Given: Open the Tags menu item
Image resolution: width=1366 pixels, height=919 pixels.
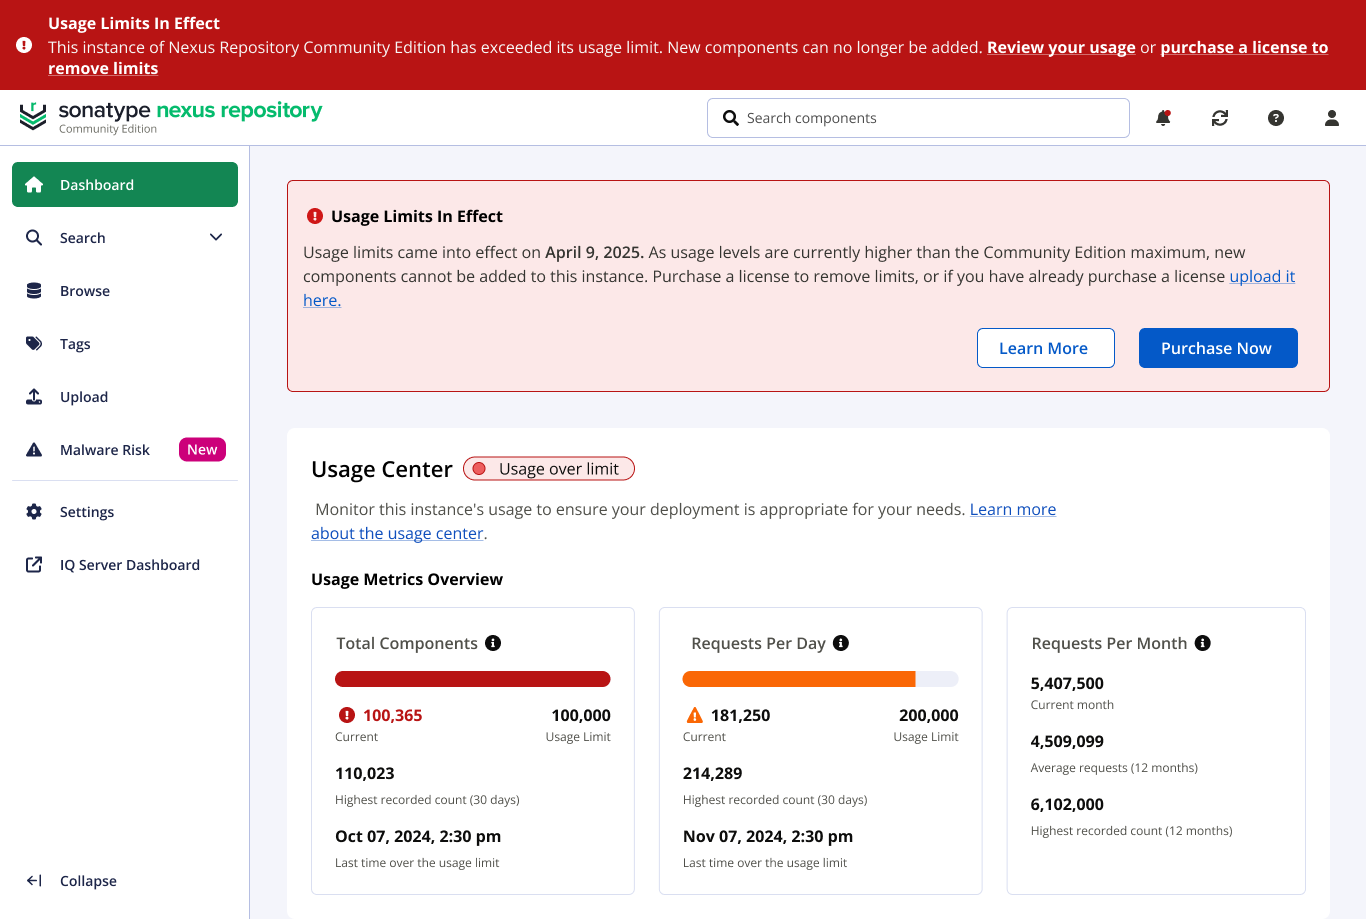Looking at the screenshot, I should (125, 344).
